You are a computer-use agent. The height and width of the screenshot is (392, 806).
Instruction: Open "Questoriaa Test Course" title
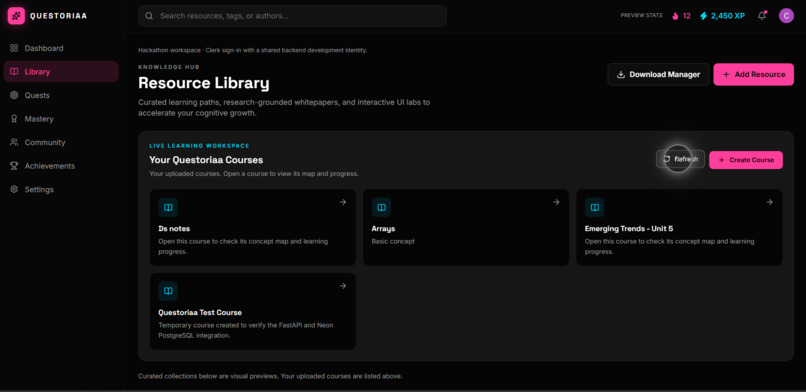click(200, 312)
